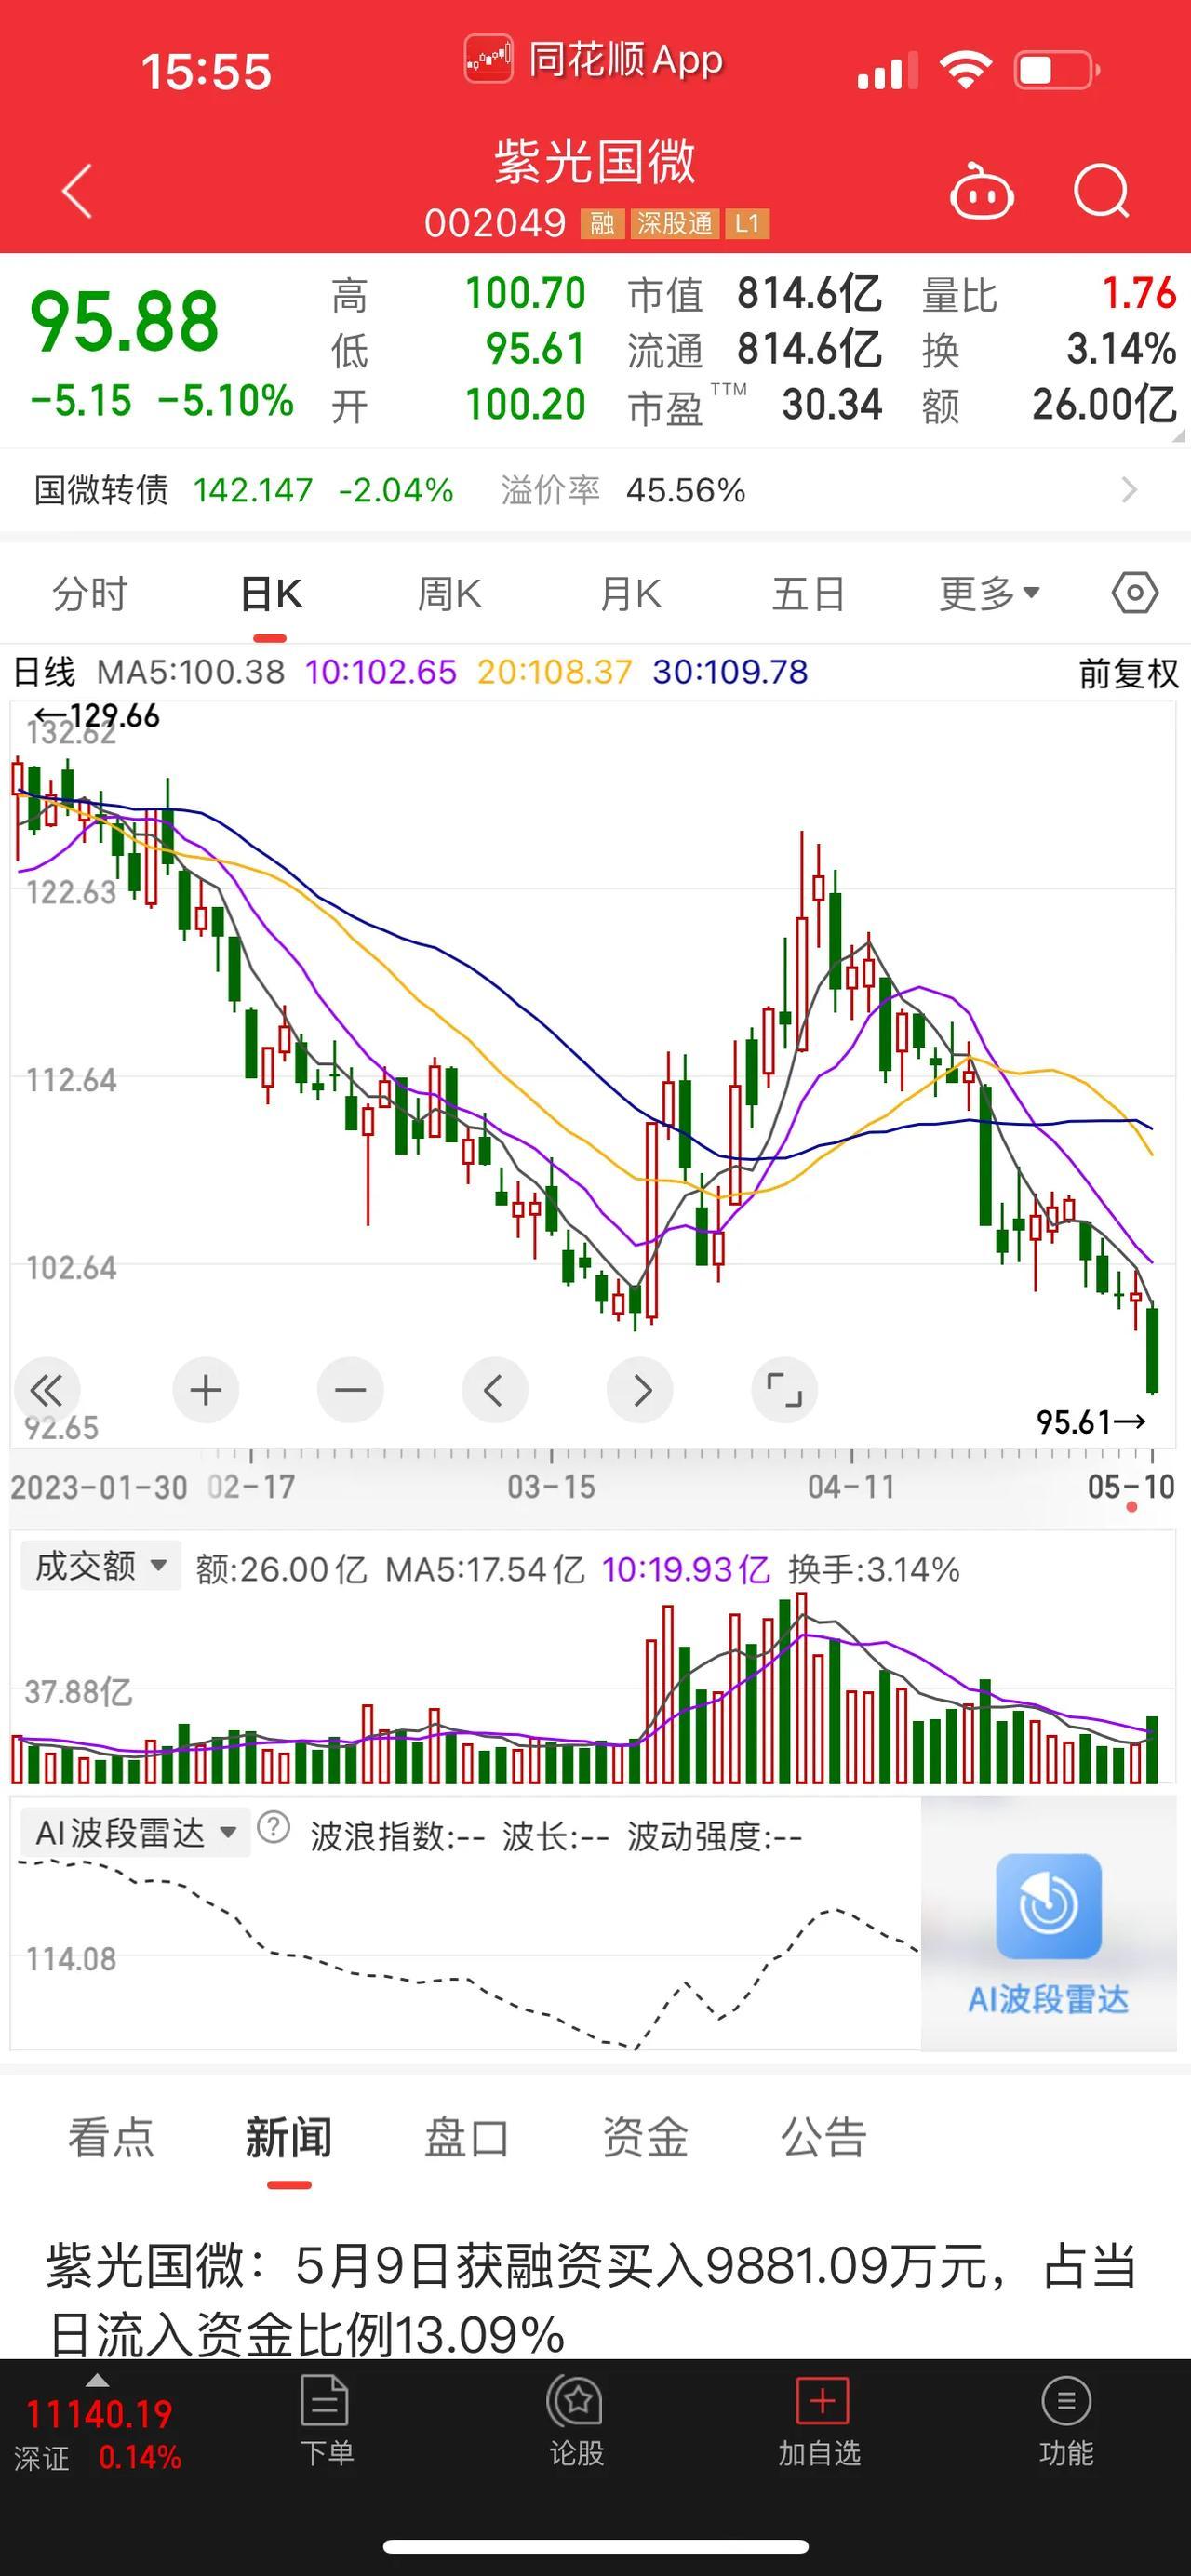Tap yellow MA20 108.37 label
Screen dimensions: 1191x2576
pyautogui.click(x=555, y=672)
